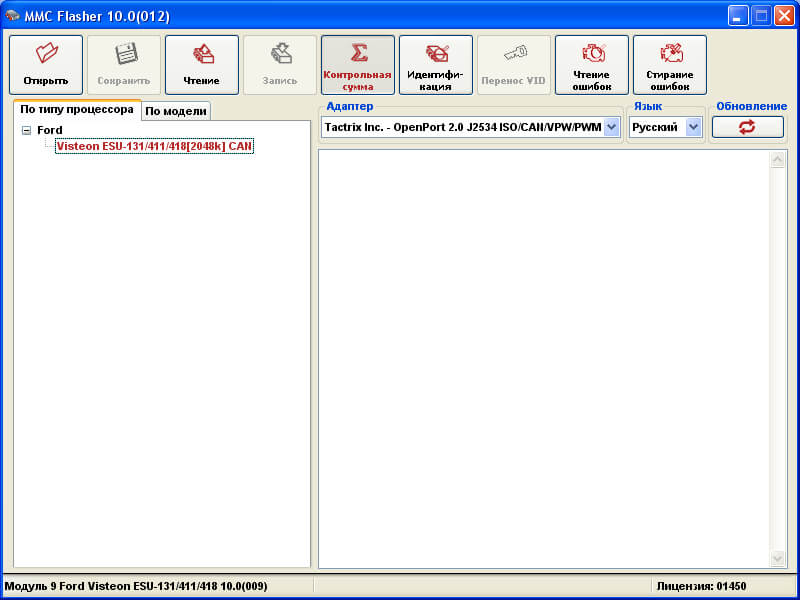Click the Адаптер group label

point(349,106)
